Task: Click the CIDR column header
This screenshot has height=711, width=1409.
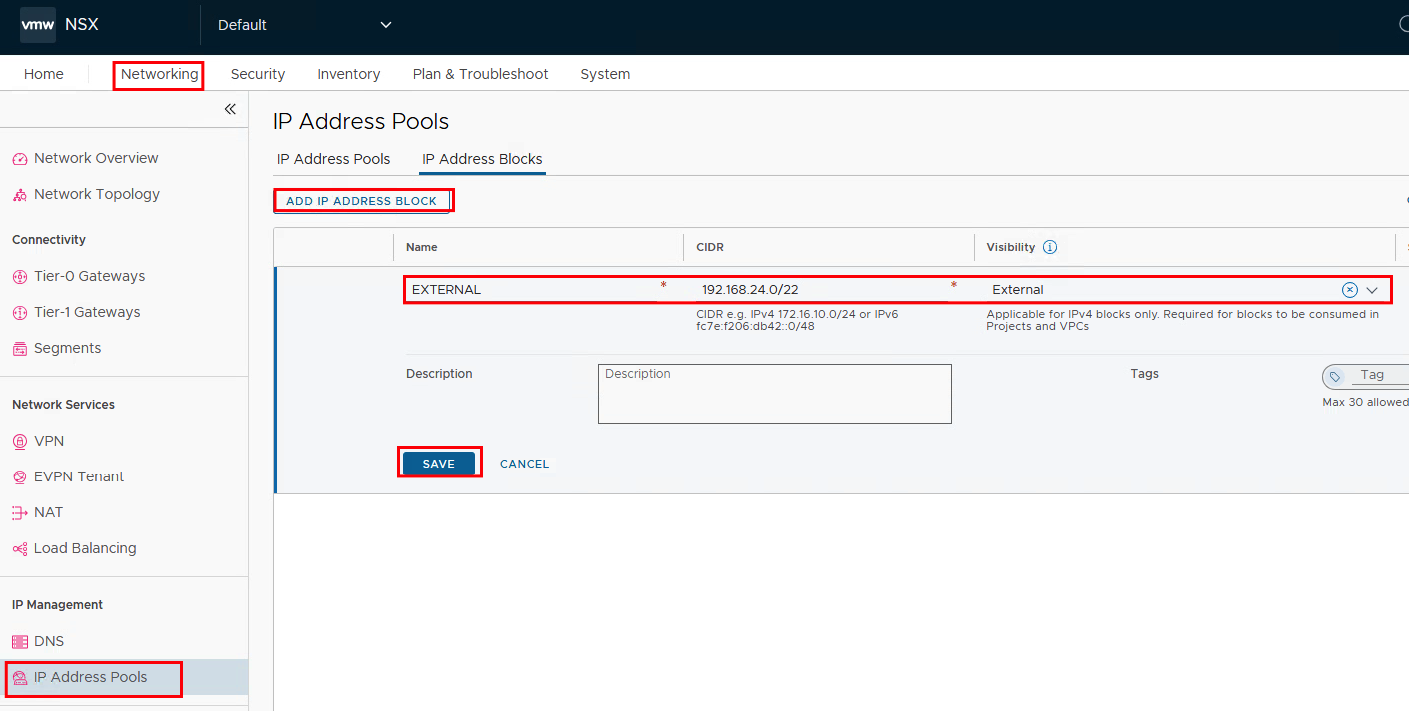Action: pyautogui.click(x=710, y=247)
